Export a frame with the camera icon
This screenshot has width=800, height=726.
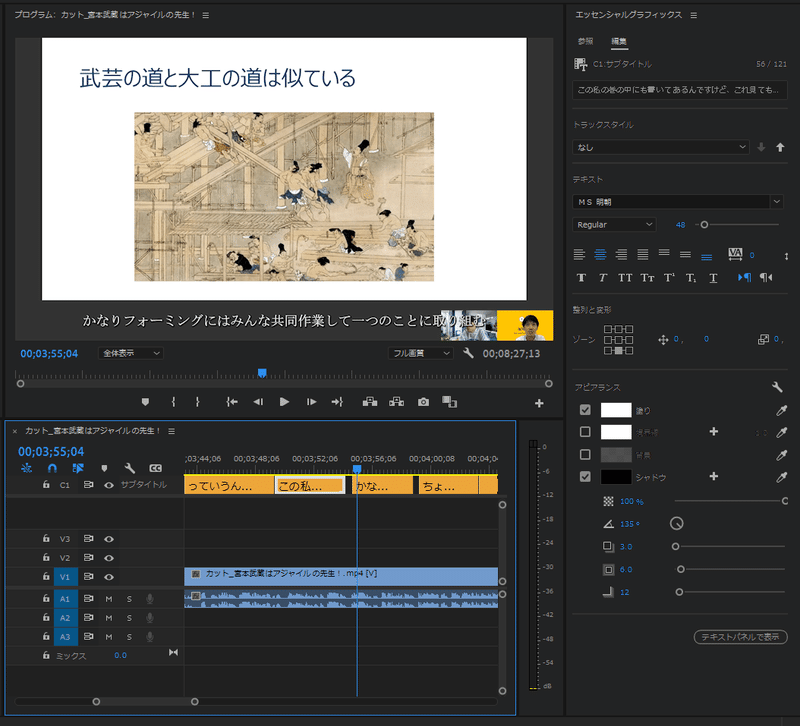pyautogui.click(x=423, y=402)
